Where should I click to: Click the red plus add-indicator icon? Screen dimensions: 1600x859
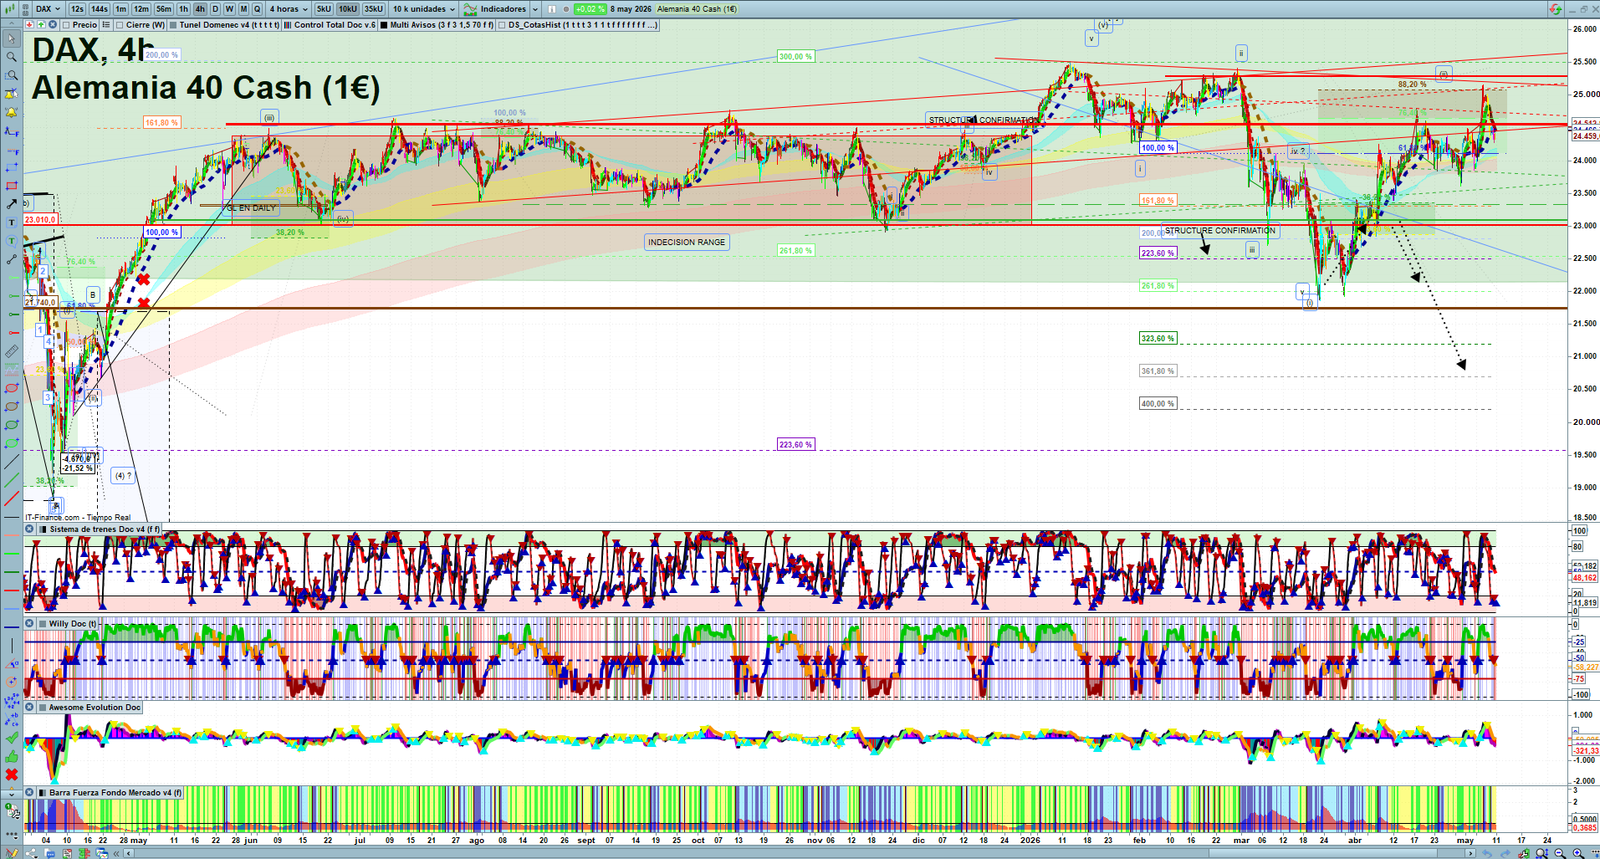click(x=30, y=25)
